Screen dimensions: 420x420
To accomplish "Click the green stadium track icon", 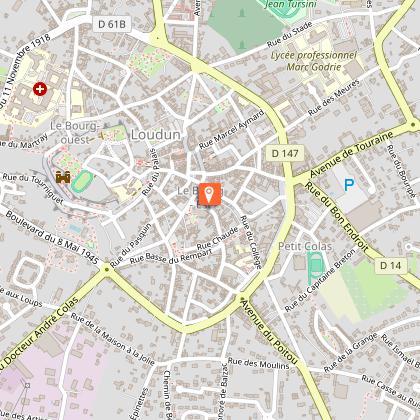I will click(x=82, y=181).
